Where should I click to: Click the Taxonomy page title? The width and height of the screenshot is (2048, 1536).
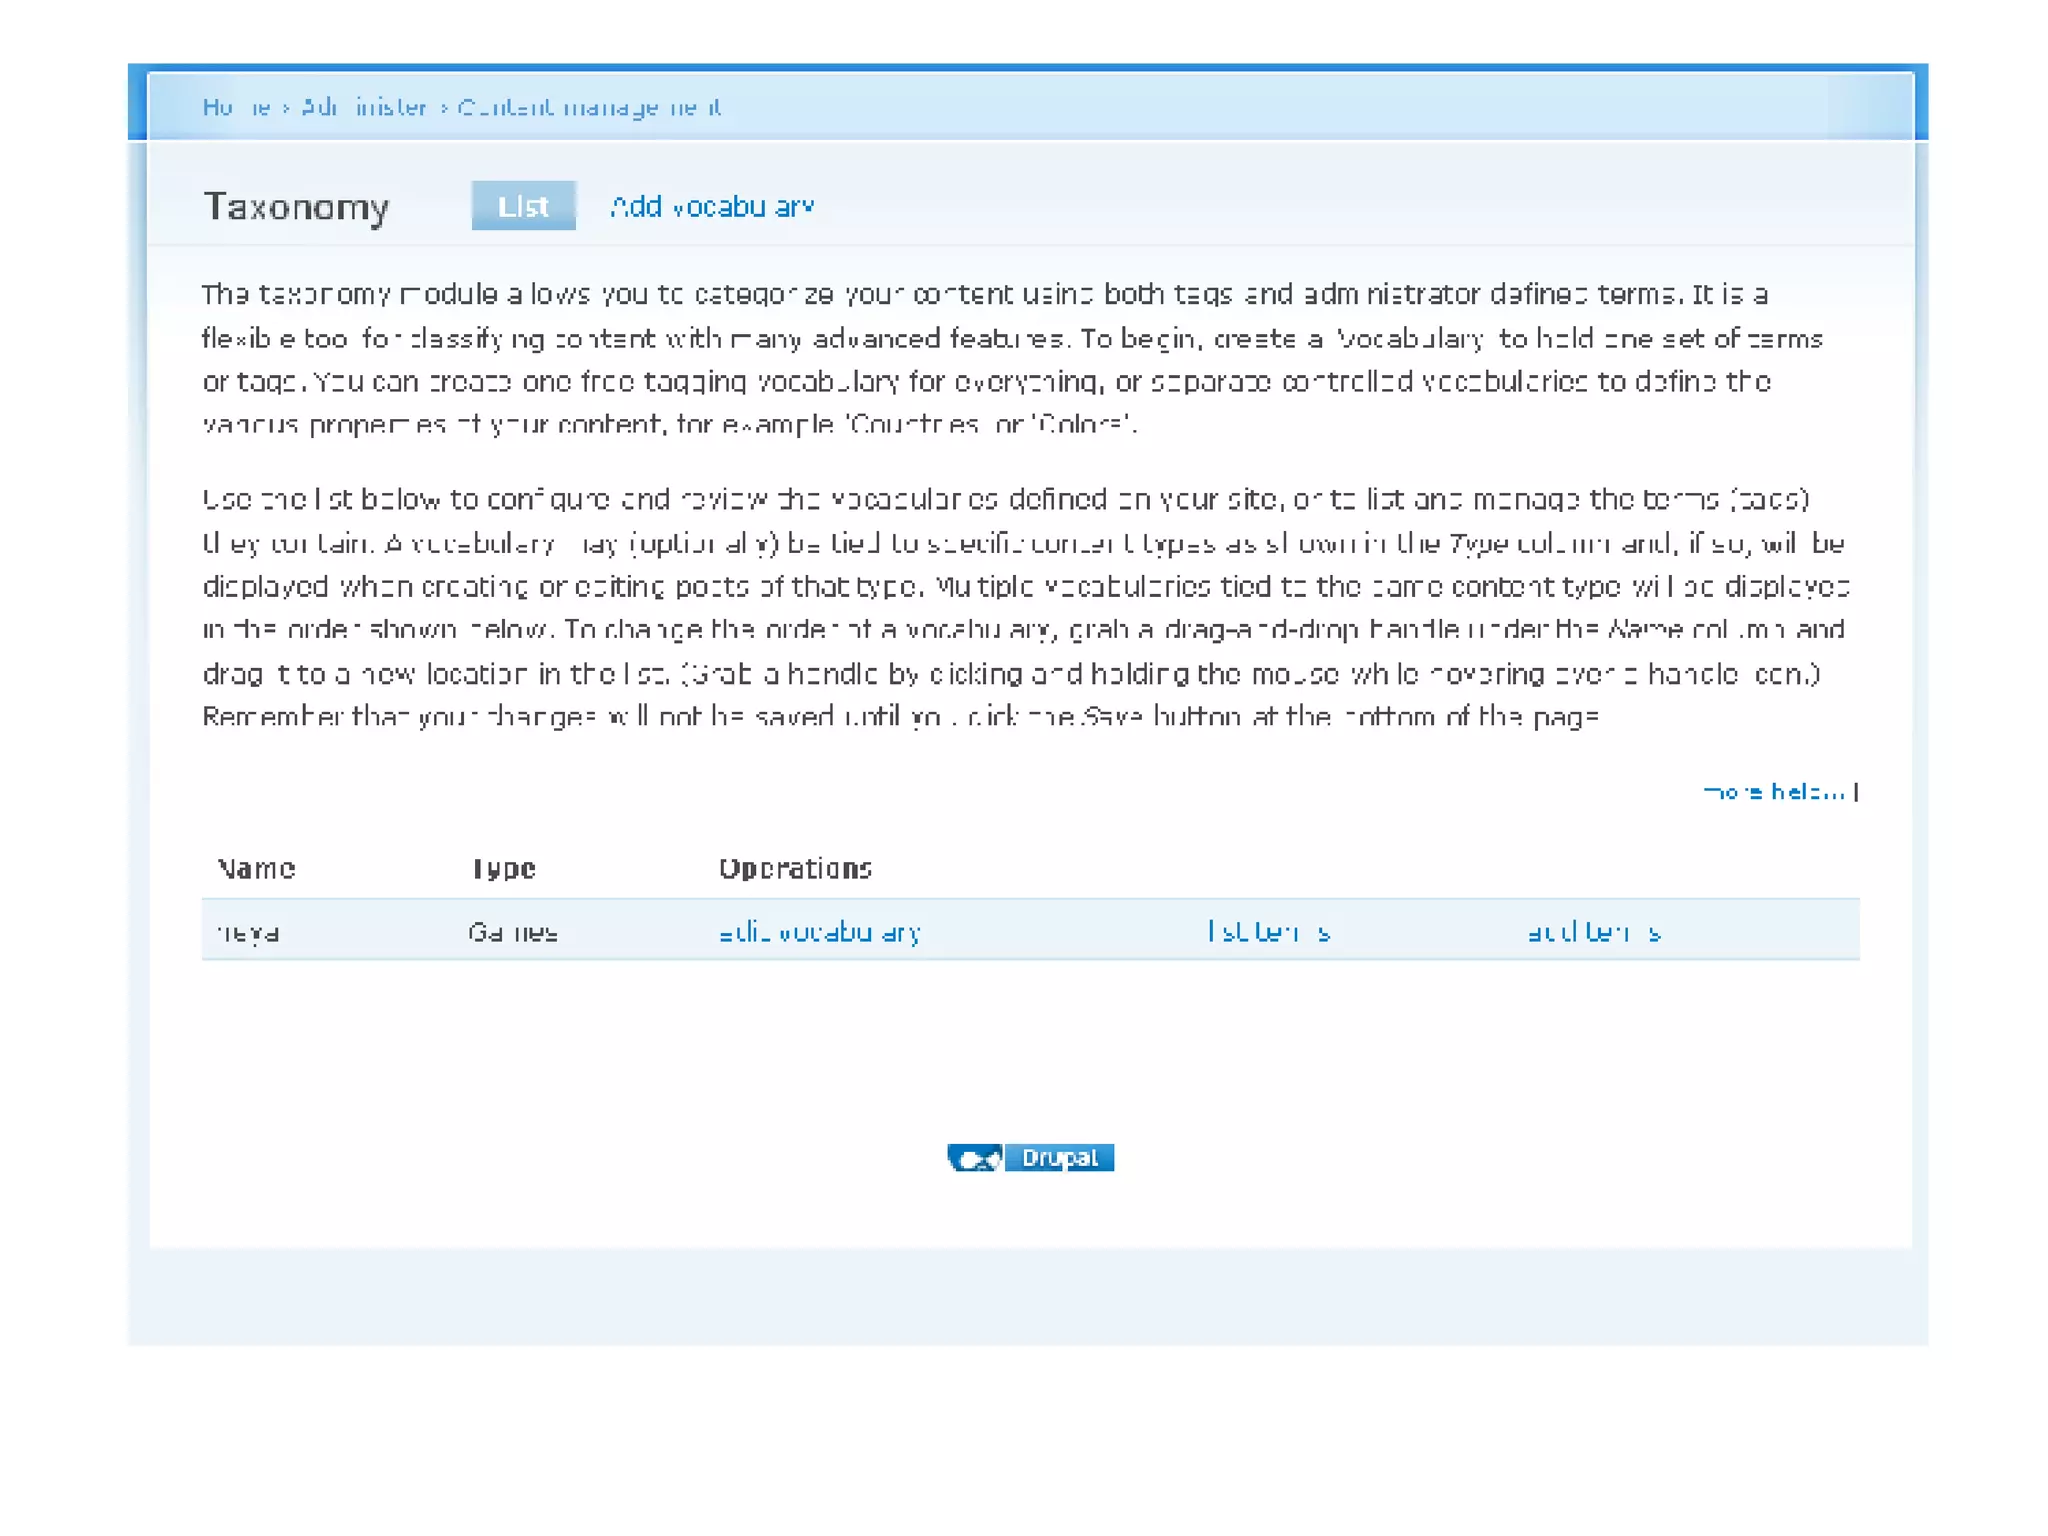(296, 207)
